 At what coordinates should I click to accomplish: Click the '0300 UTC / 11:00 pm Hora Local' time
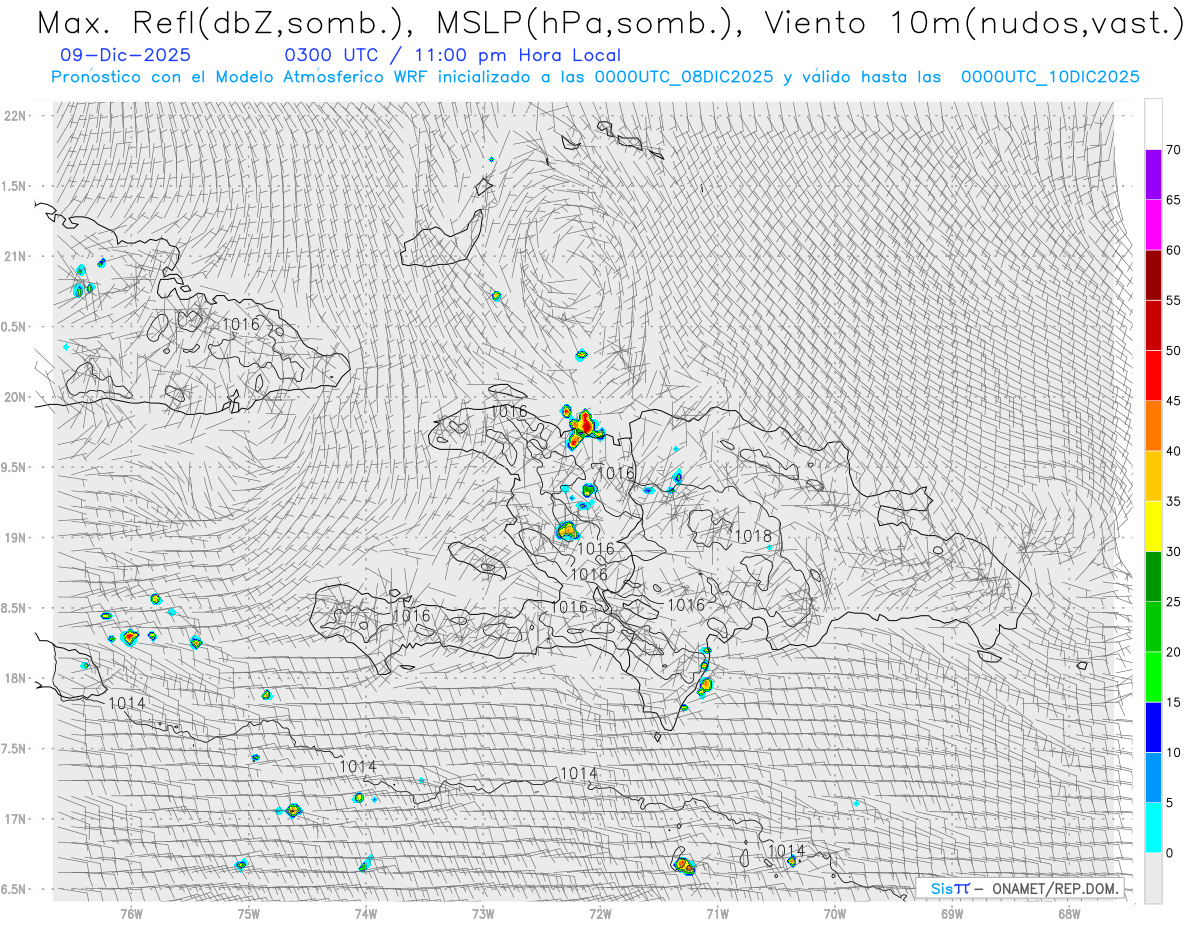point(452,56)
